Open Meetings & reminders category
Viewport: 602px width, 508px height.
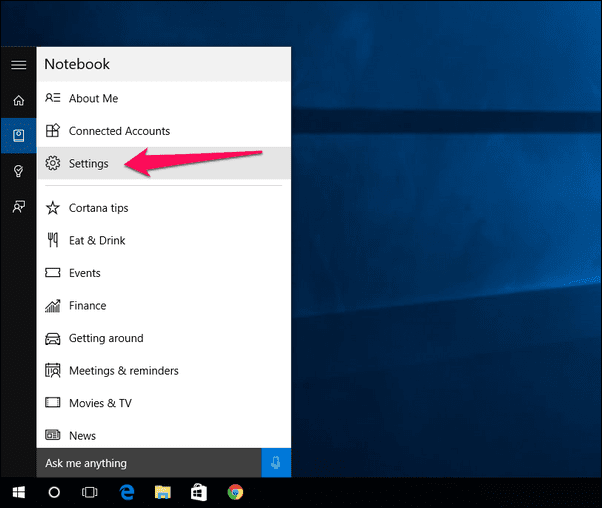tap(164, 371)
